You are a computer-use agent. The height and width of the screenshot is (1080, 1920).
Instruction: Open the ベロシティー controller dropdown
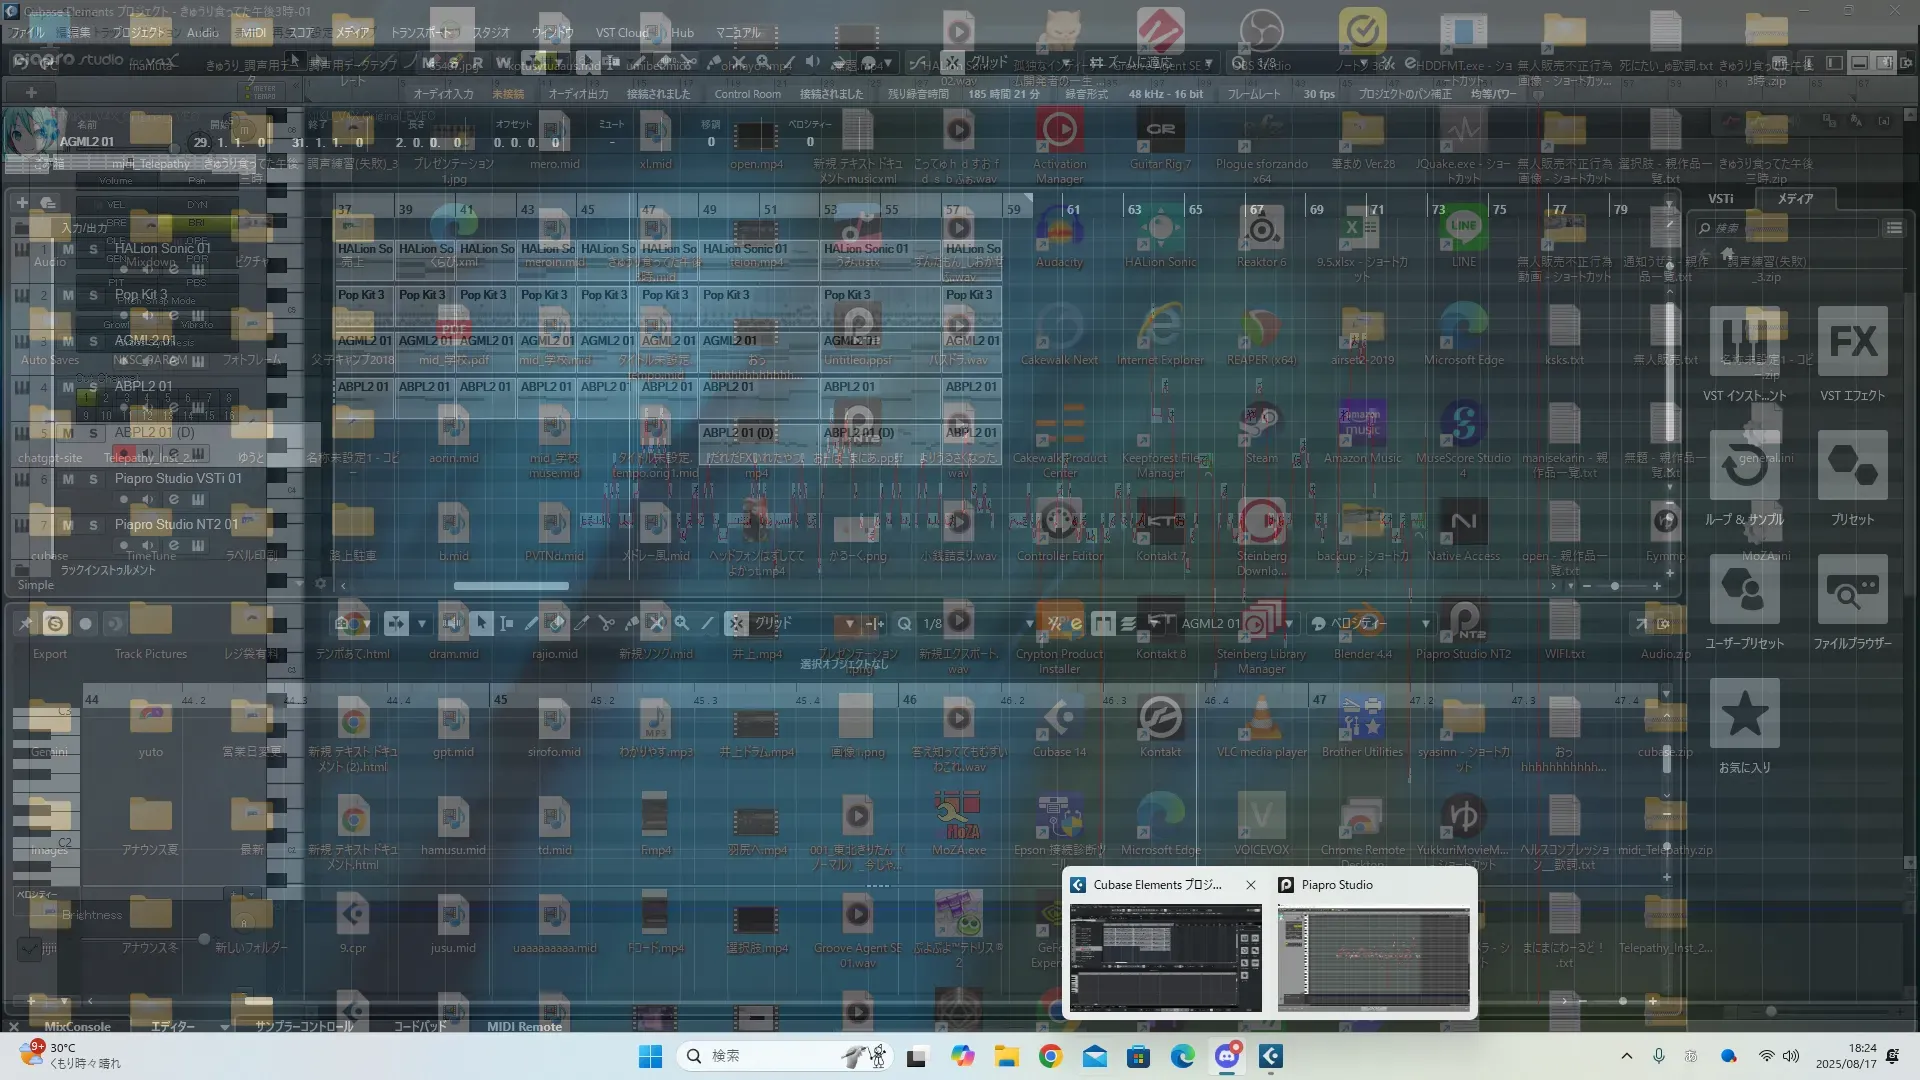(x=1425, y=623)
